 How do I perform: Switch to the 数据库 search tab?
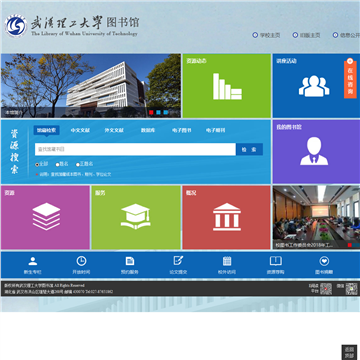tap(148, 130)
